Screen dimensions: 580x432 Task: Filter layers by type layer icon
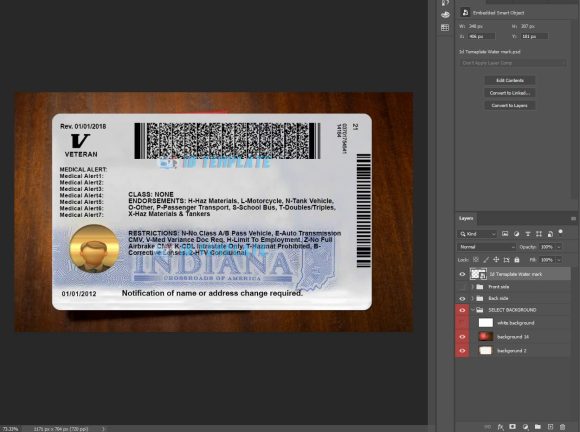(528, 234)
